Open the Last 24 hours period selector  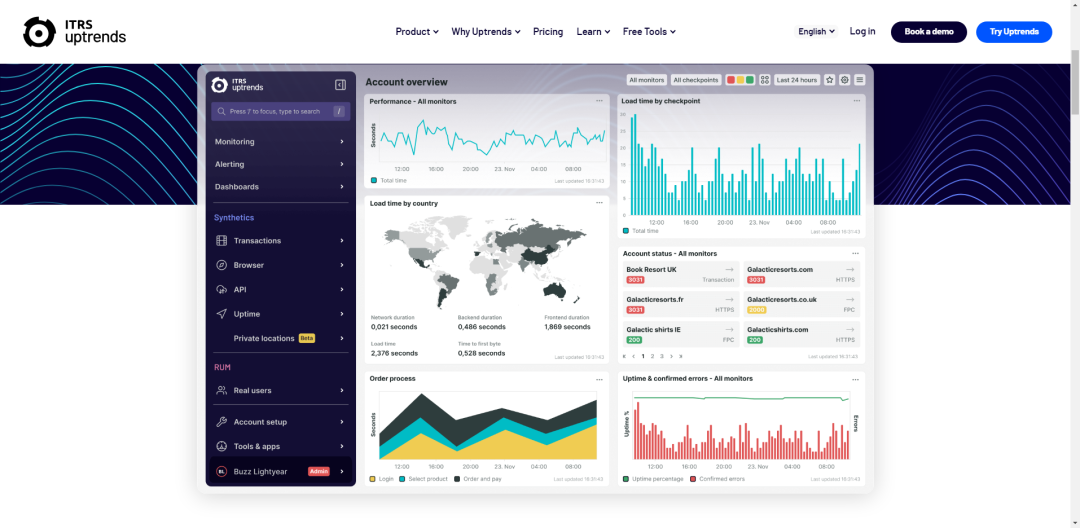point(797,80)
